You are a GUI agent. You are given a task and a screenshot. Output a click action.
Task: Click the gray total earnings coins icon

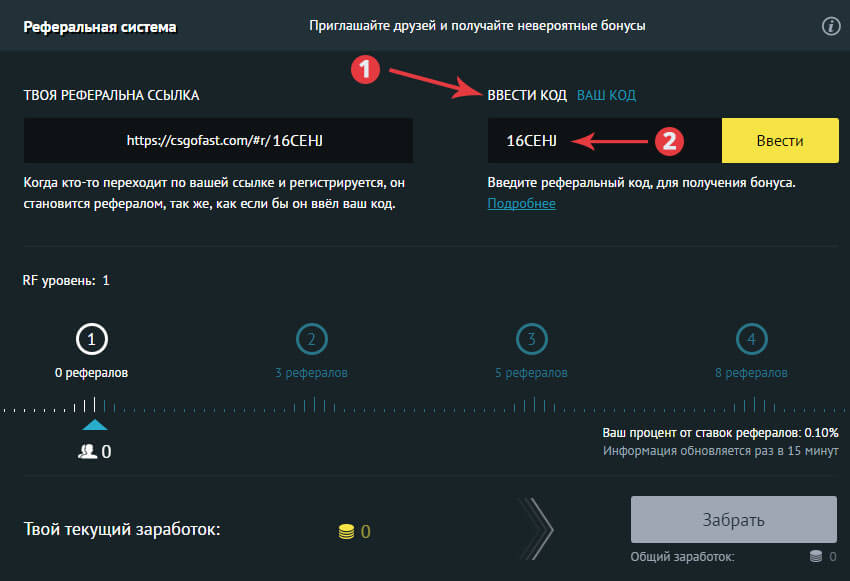tap(816, 557)
